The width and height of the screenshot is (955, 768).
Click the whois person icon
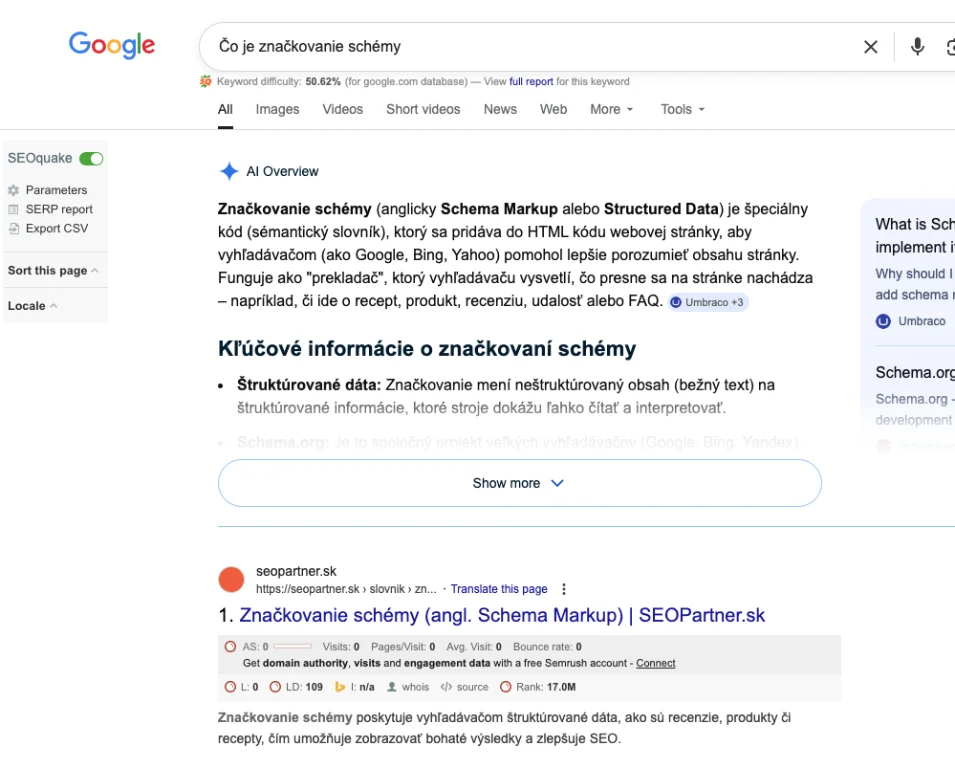tap(392, 687)
